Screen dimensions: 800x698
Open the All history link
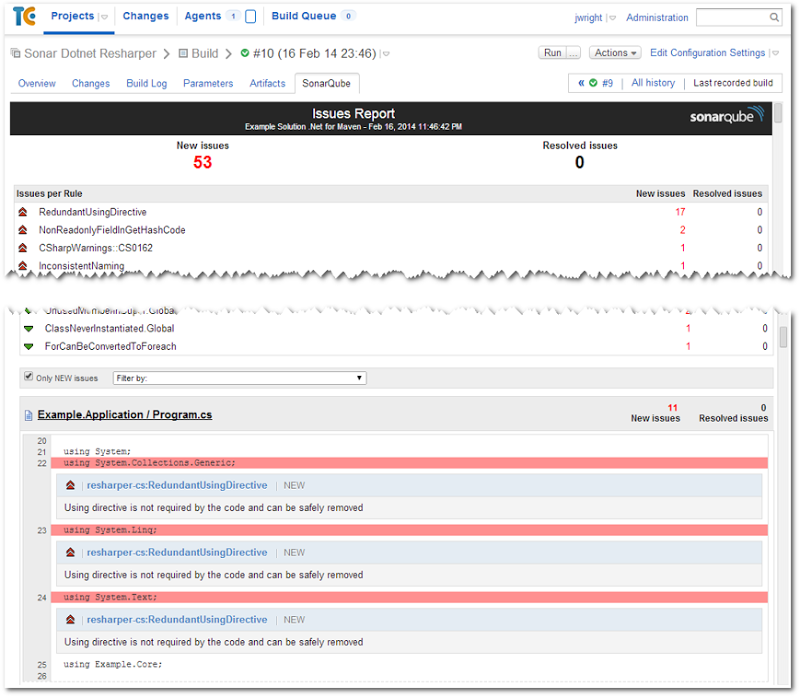(653, 83)
